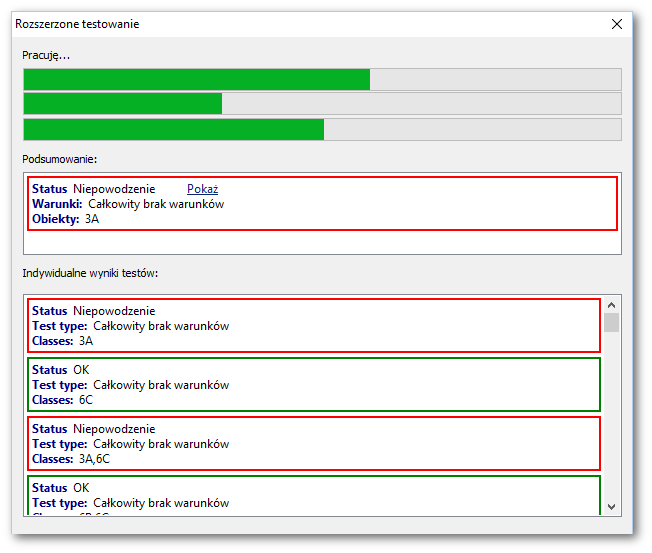Click the results list scrollbar thumb
The height and width of the screenshot is (553, 652).
point(611,322)
